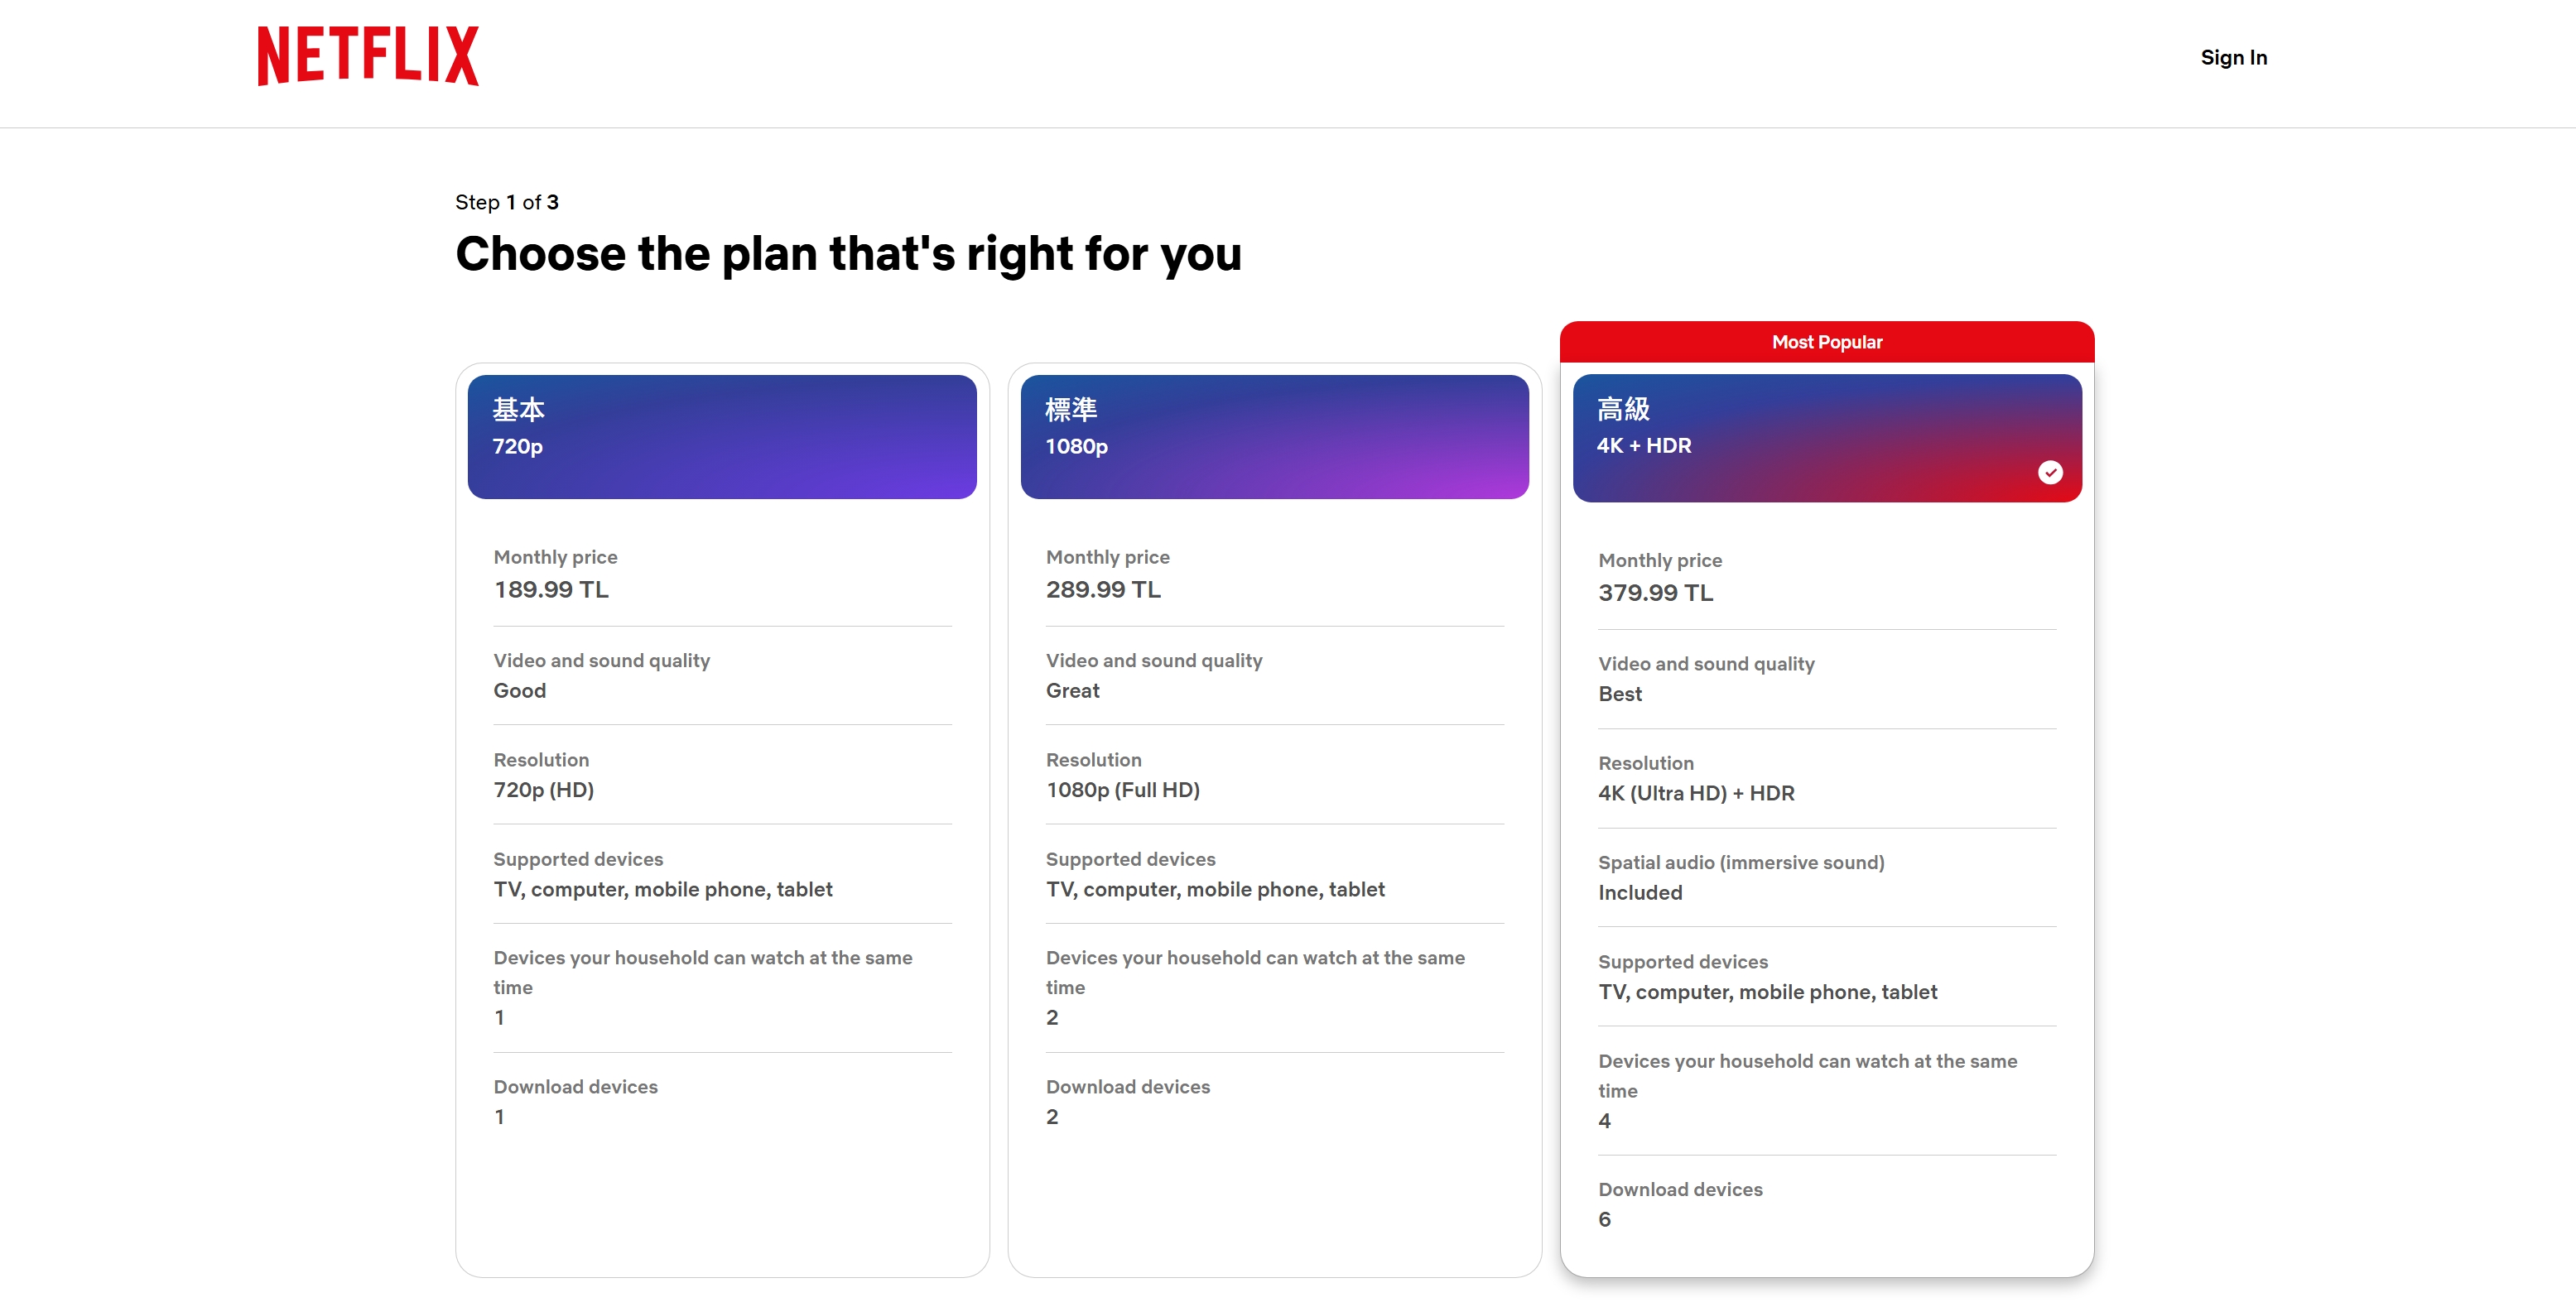Click Download devices 6 in premium plan

click(1680, 1203)
